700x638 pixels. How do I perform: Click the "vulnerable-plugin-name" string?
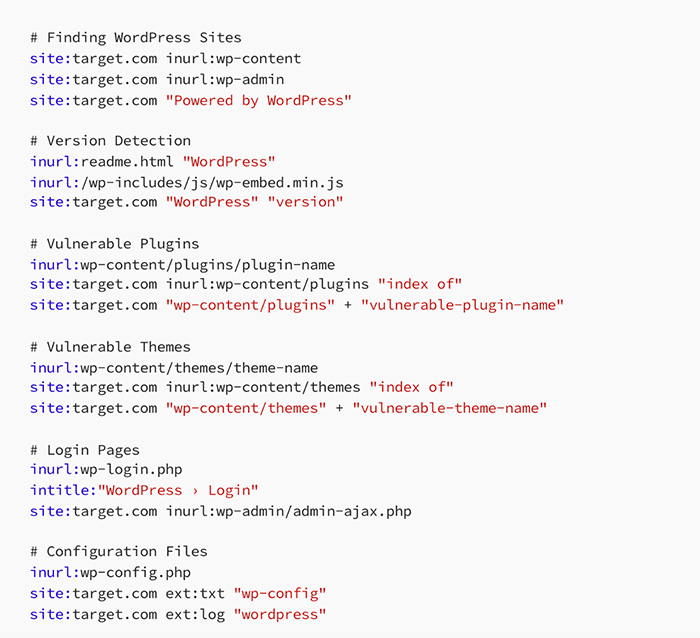click(462, 306)
